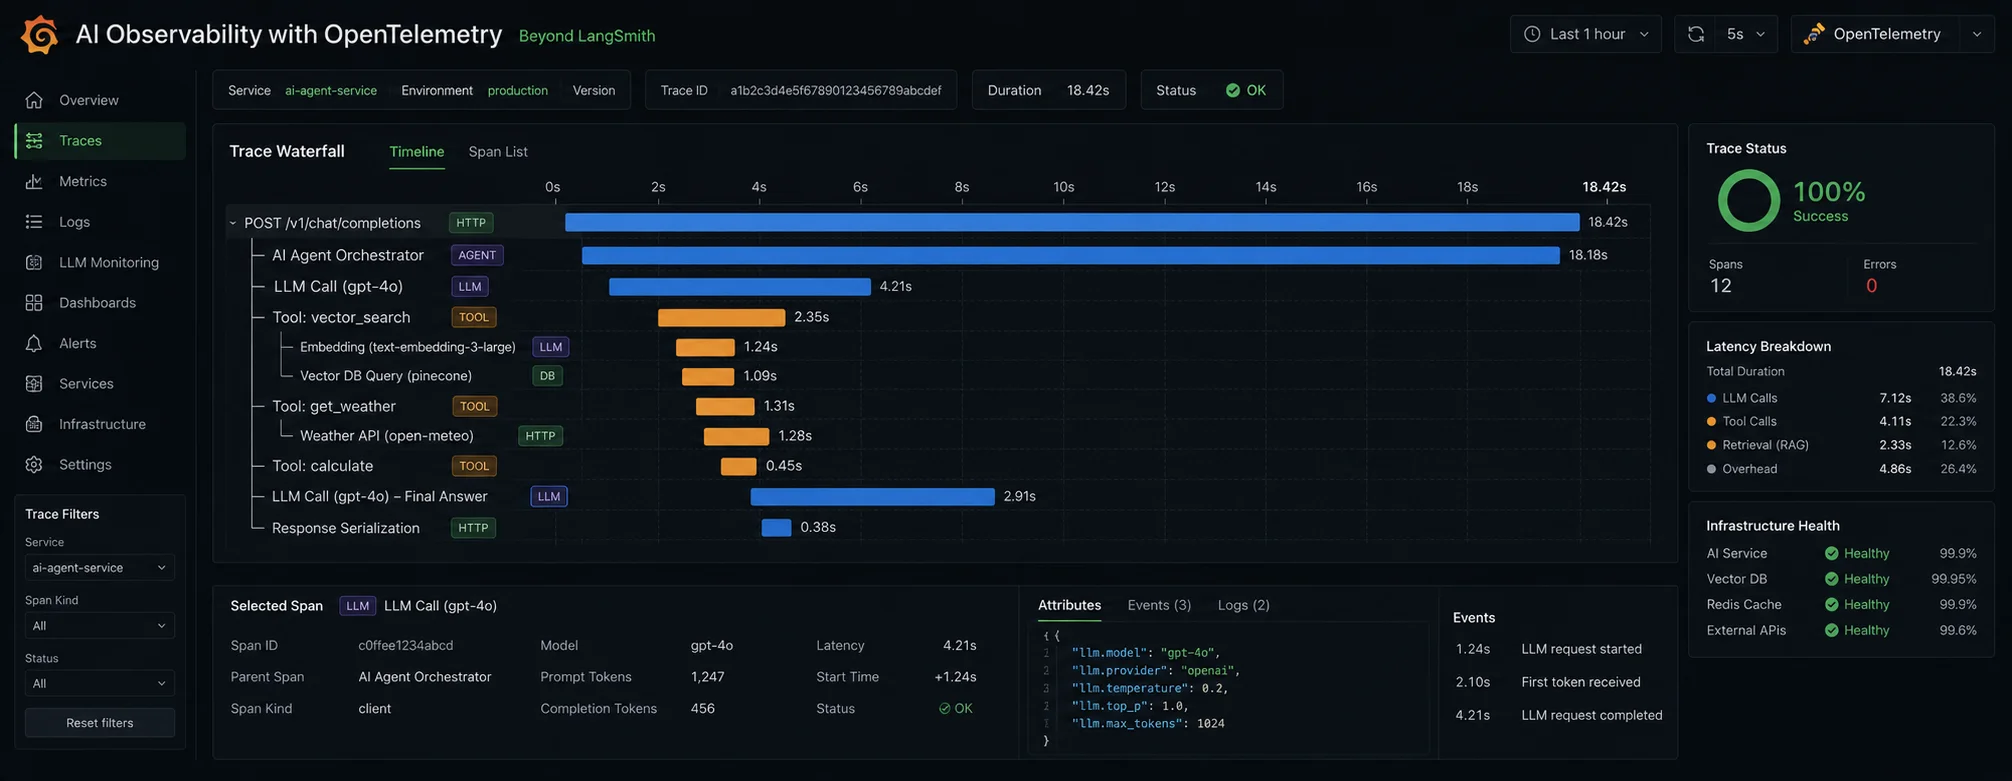Select the Tool: get_weather span row
The width and height of the screenshot is (2012, 781).
pos(938,406)
